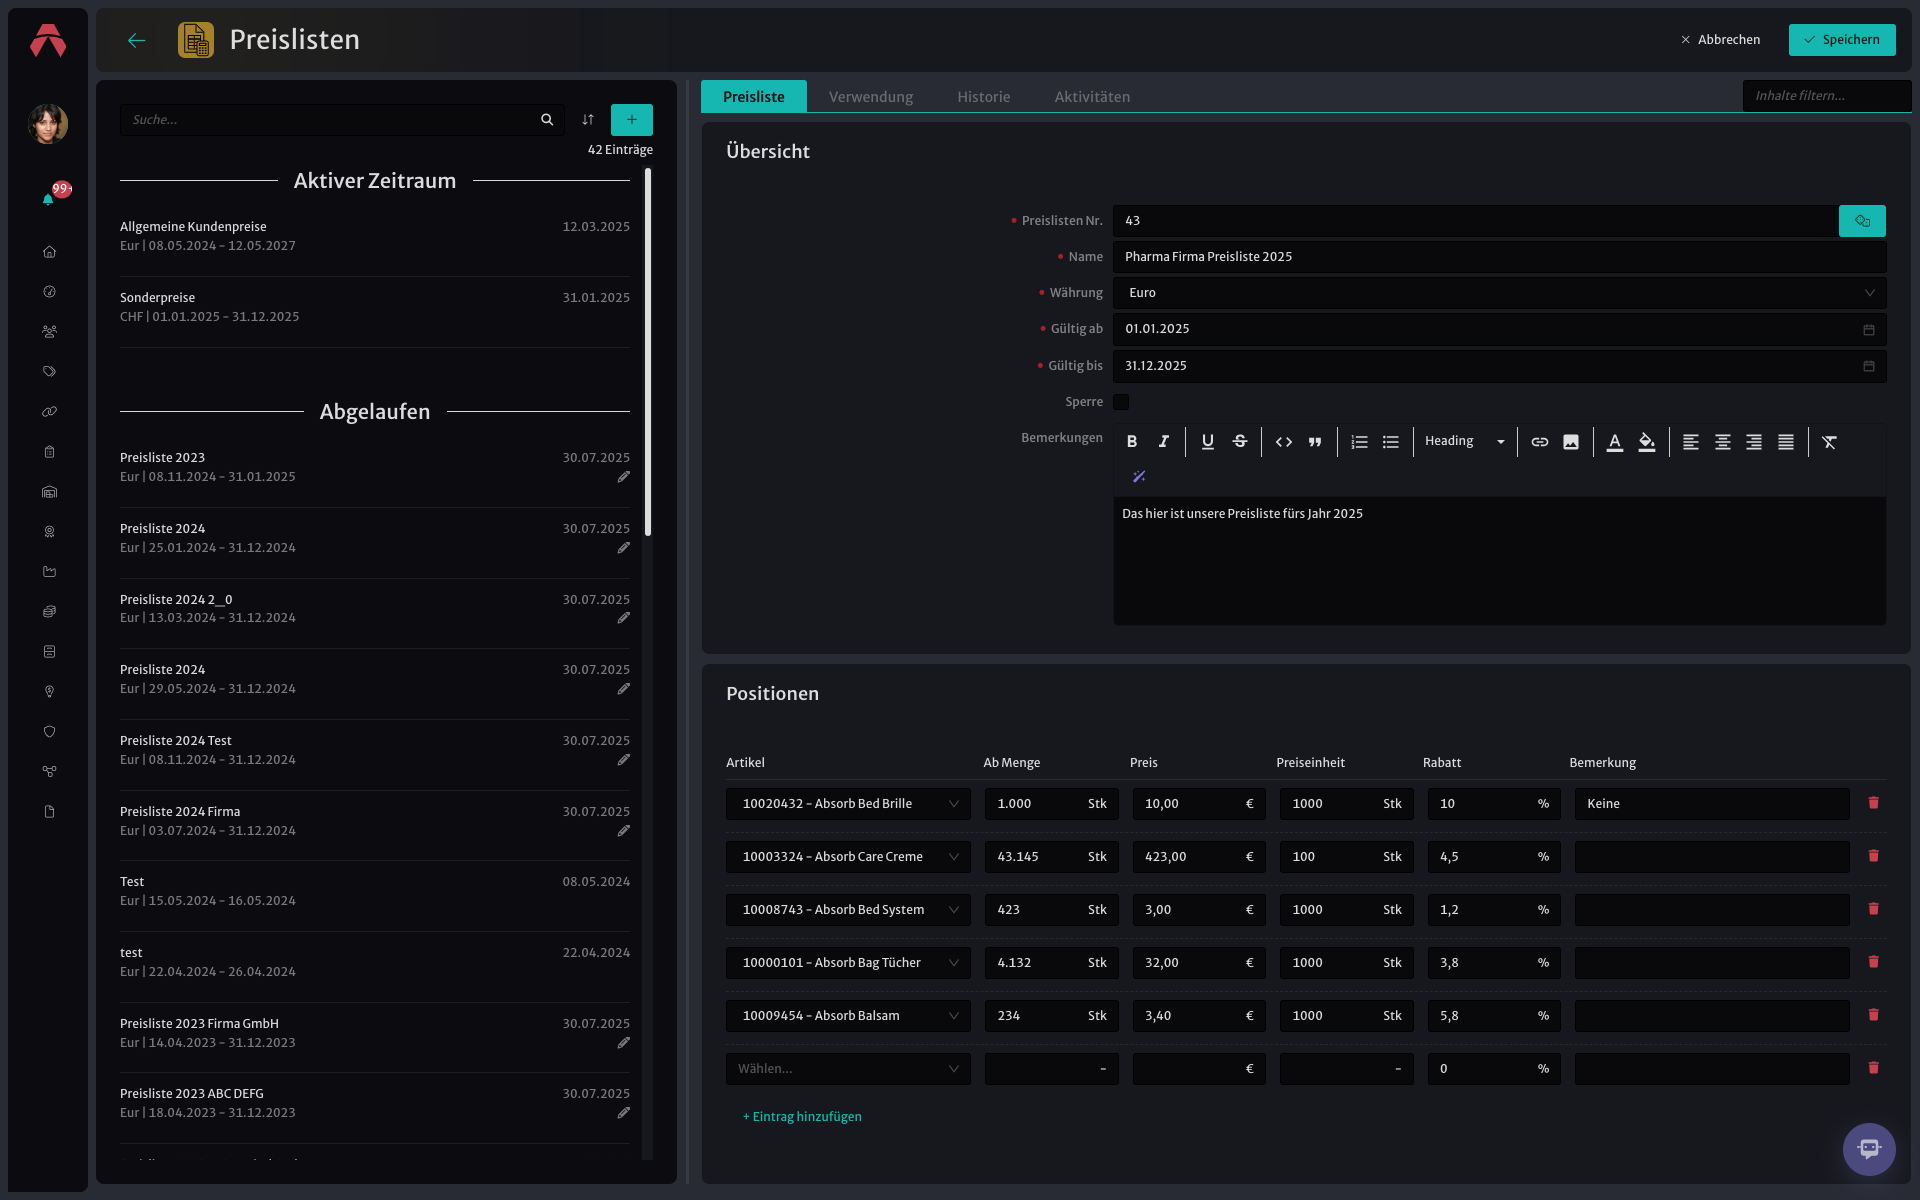Screen dimensions: 1920x1200
Task: Click the magic wand icon in editor toolbar
Action: coord(1139,477)
